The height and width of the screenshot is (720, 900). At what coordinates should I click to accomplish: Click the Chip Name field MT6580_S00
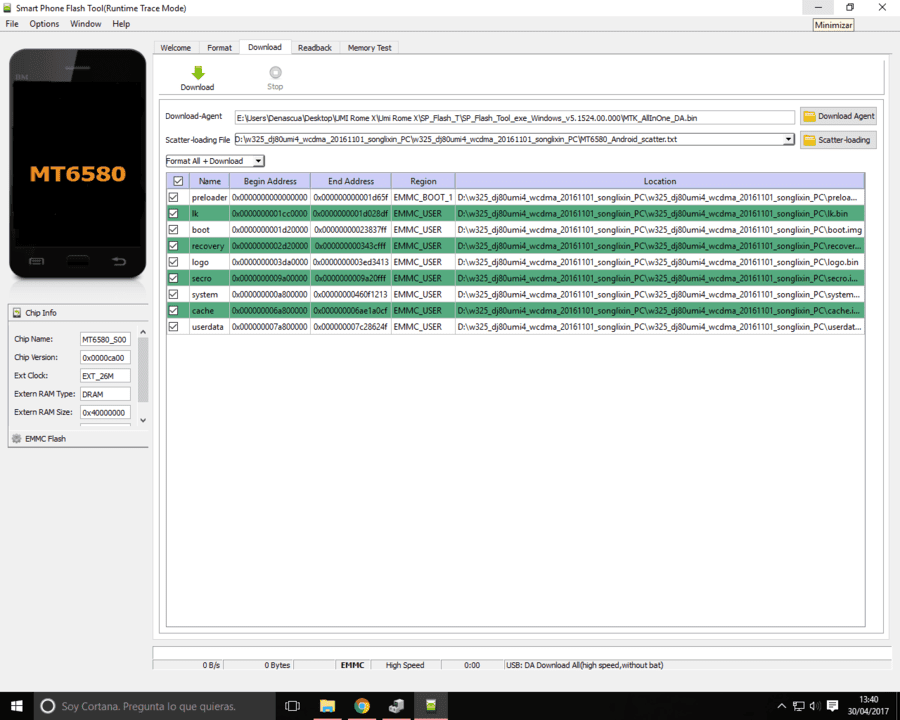point(105,339)
